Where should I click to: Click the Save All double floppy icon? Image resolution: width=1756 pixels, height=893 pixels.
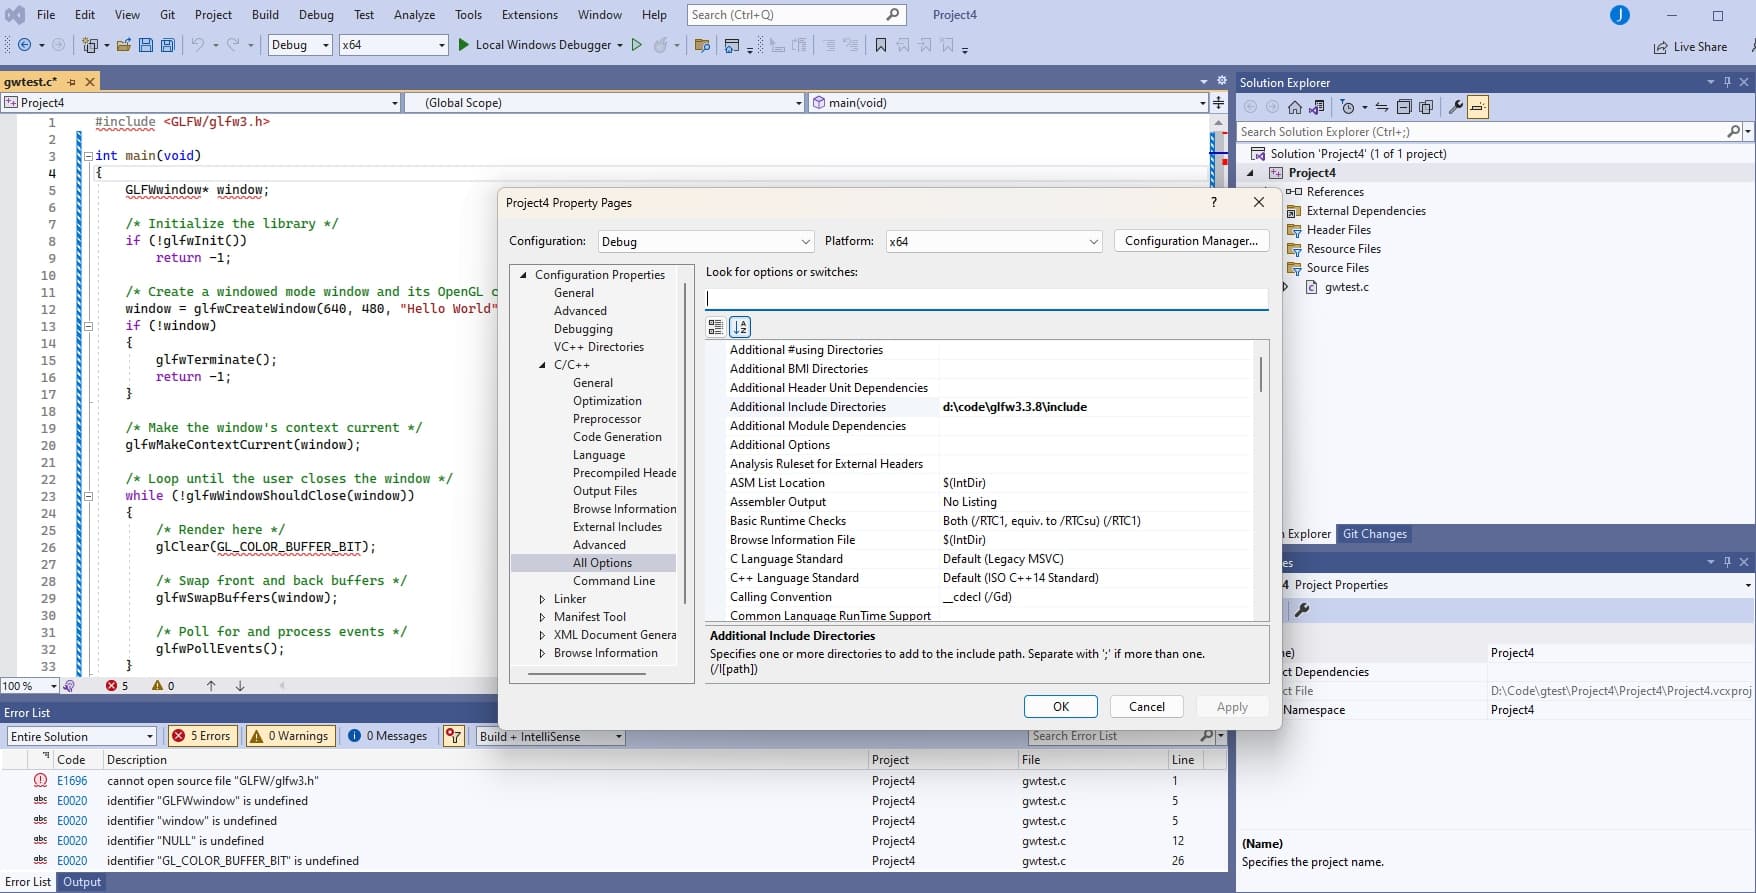(x=168, y=45)
